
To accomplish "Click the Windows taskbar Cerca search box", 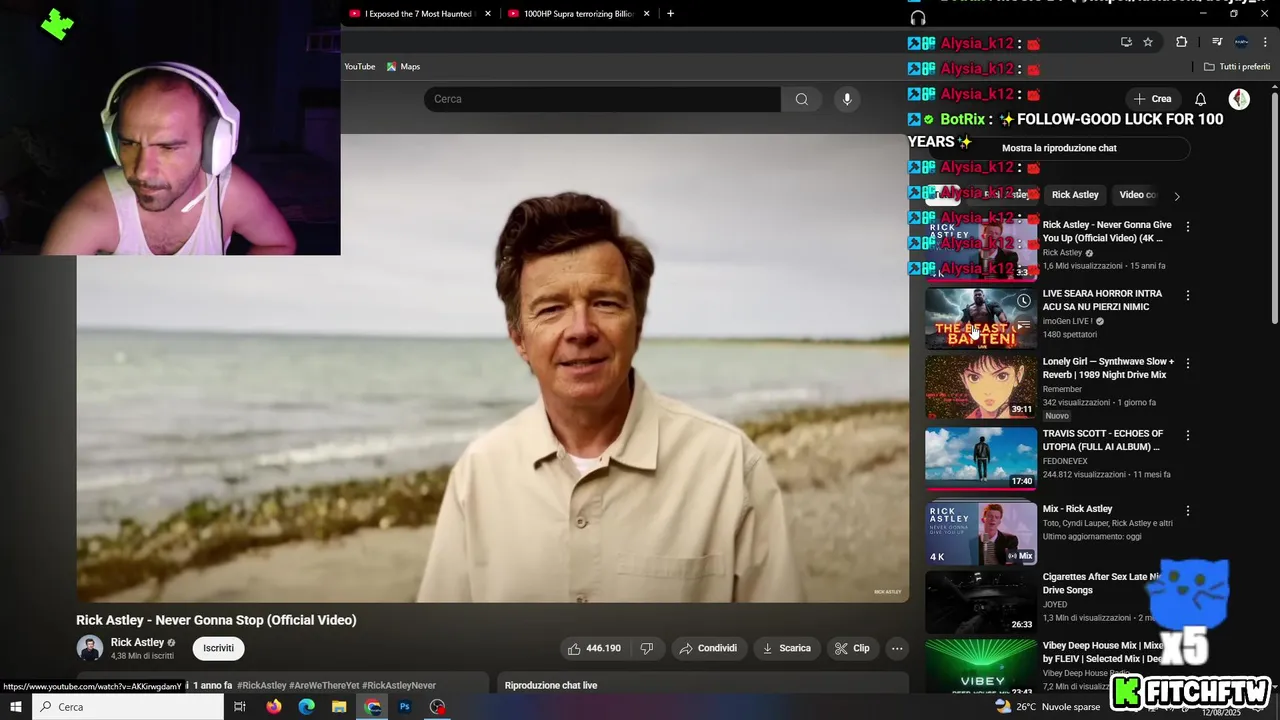I will coord(128,707).
